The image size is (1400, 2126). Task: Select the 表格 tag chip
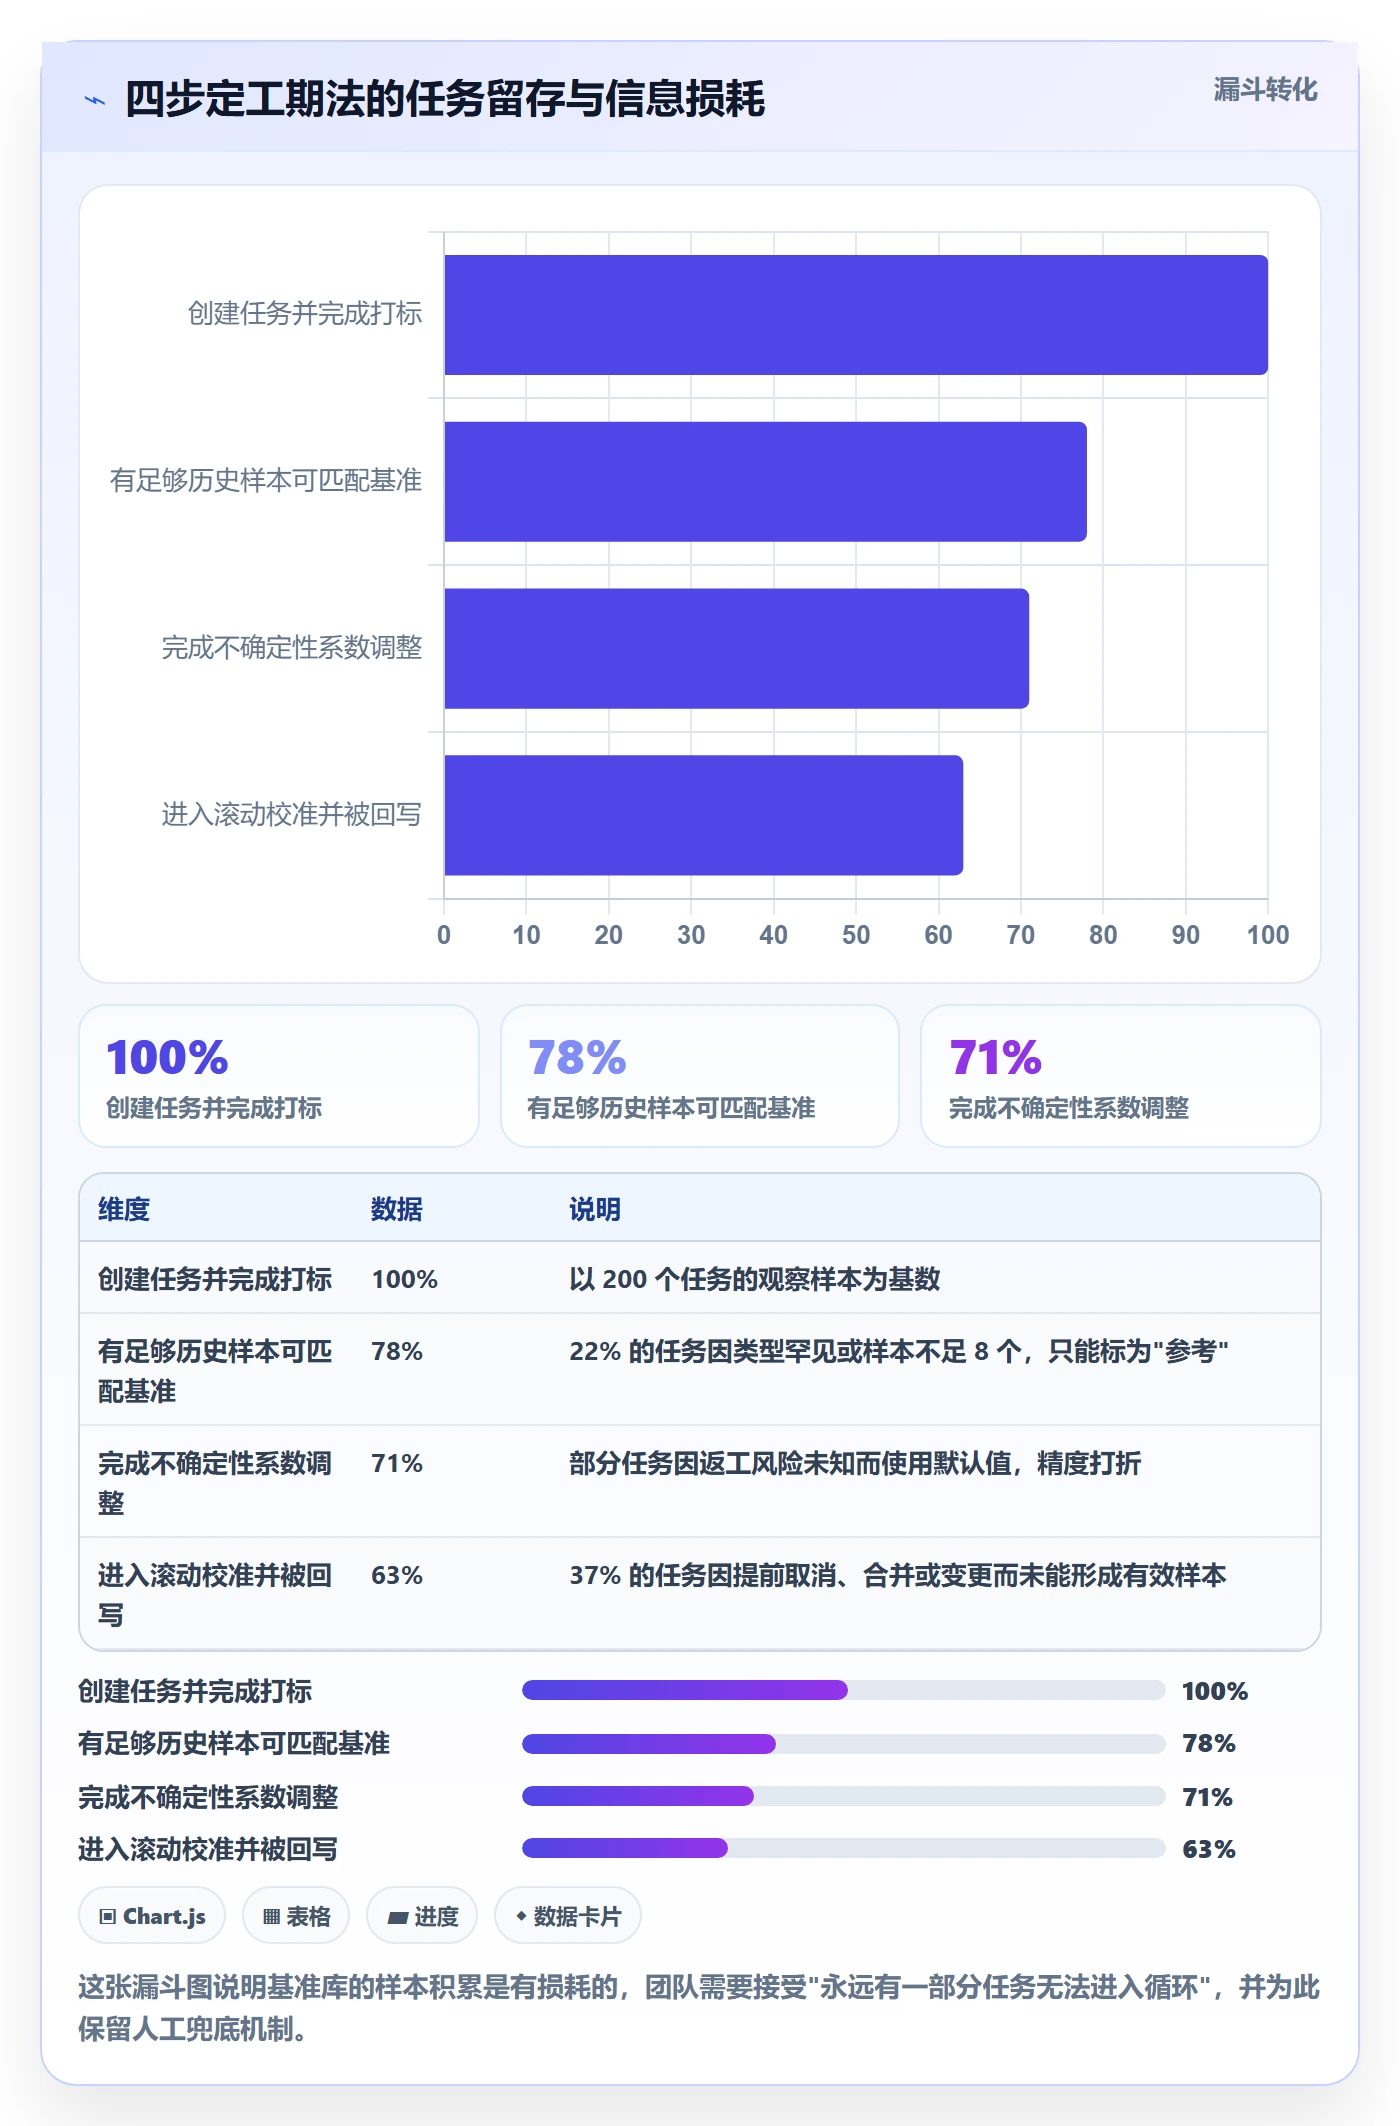[x=296, y=1916]
